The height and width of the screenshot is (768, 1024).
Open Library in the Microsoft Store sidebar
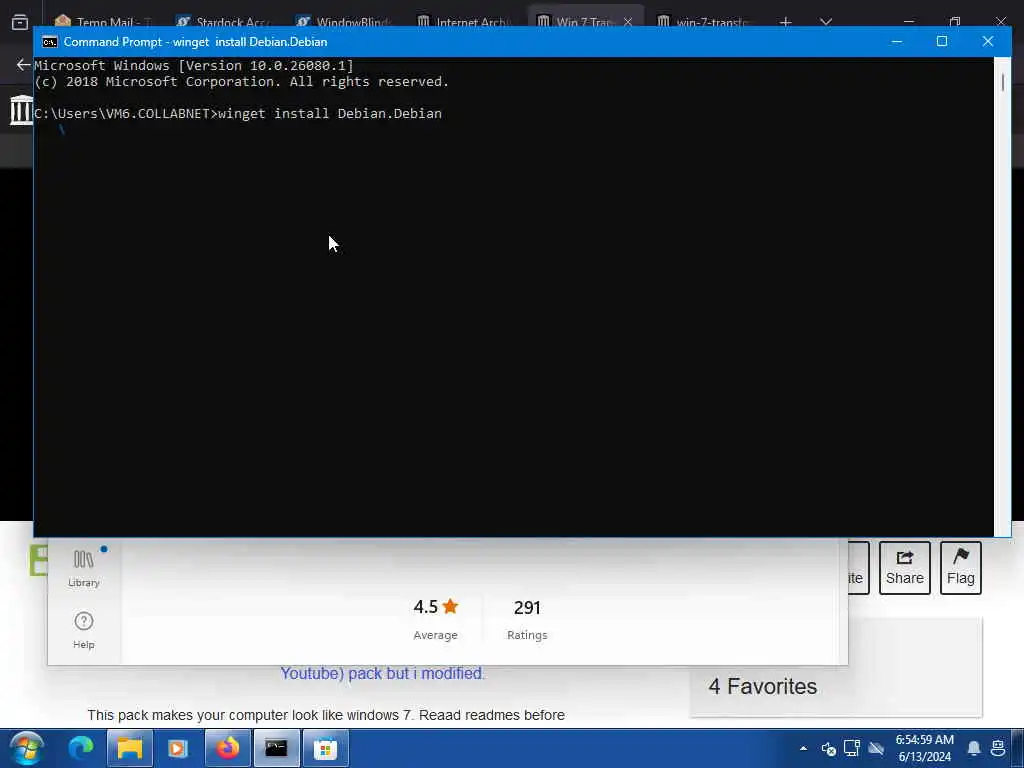pyautogui.click(x=84, y=569)
